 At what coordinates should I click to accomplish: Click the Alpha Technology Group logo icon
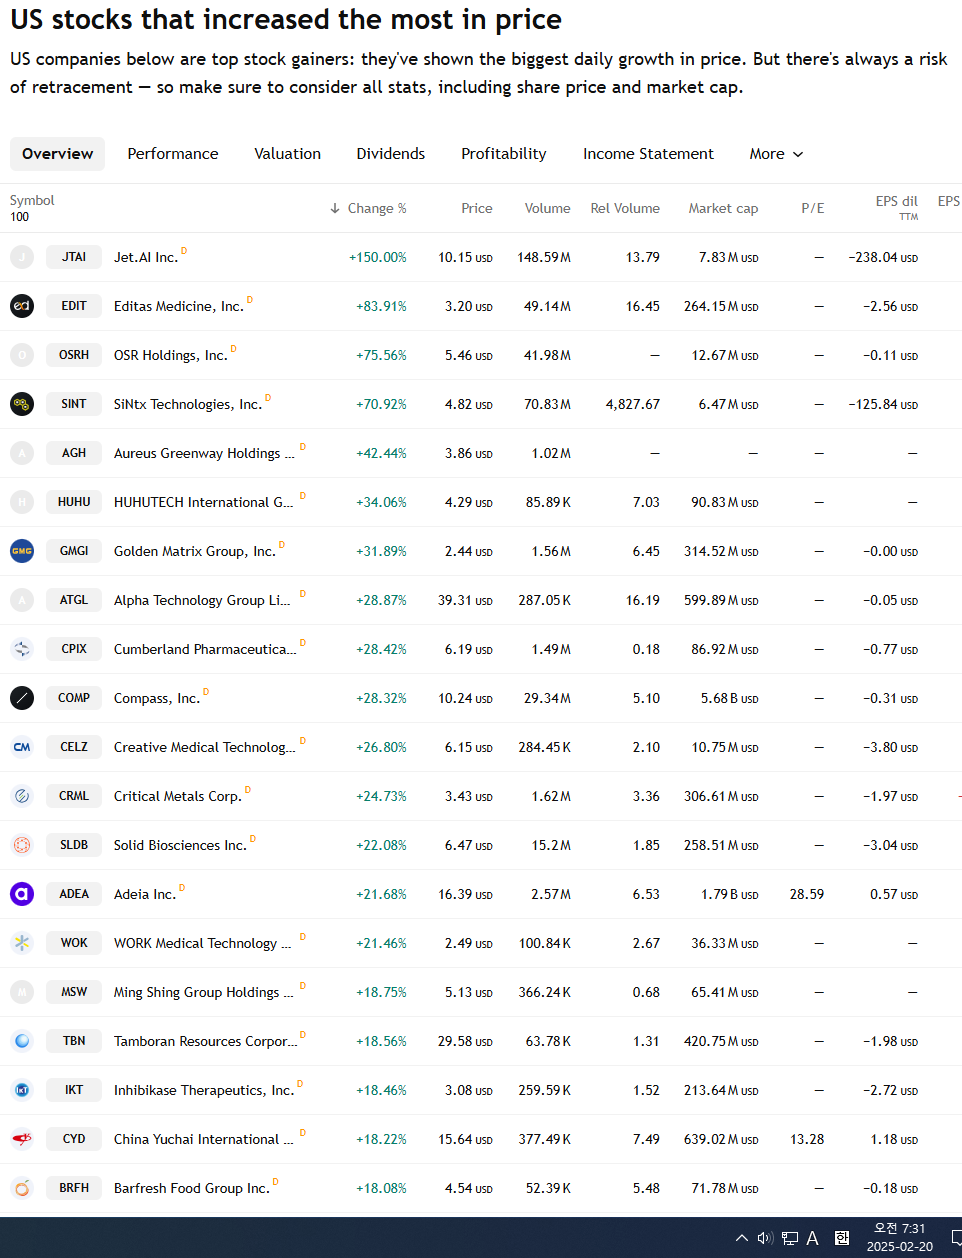point(22,600)
